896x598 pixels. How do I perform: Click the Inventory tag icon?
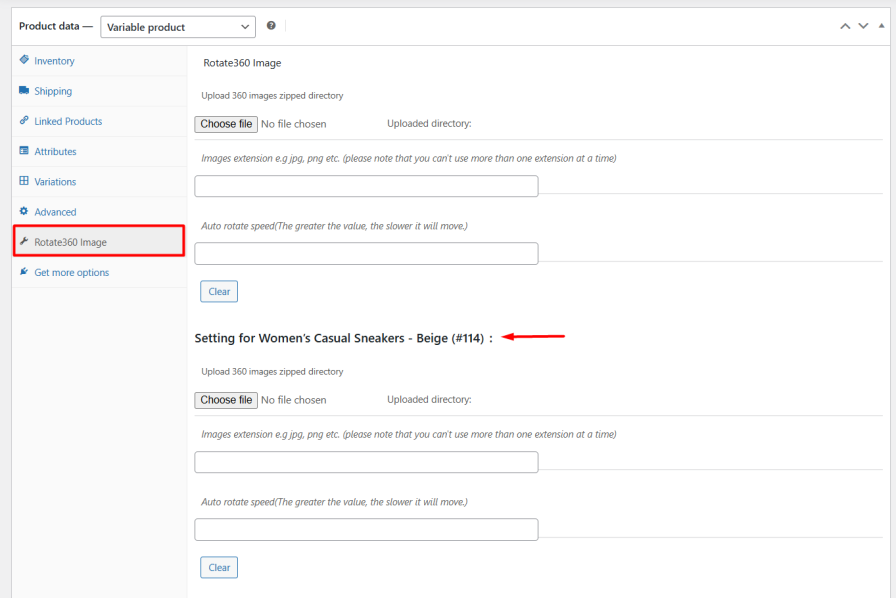pos(24,59)
